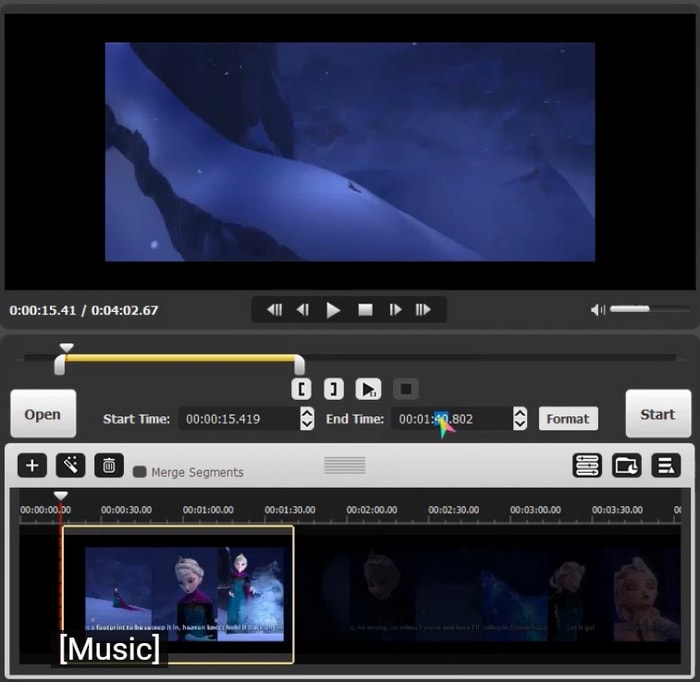Click the Format button
This screenshot has width=700, height=682.
click(x=568, y=419)
